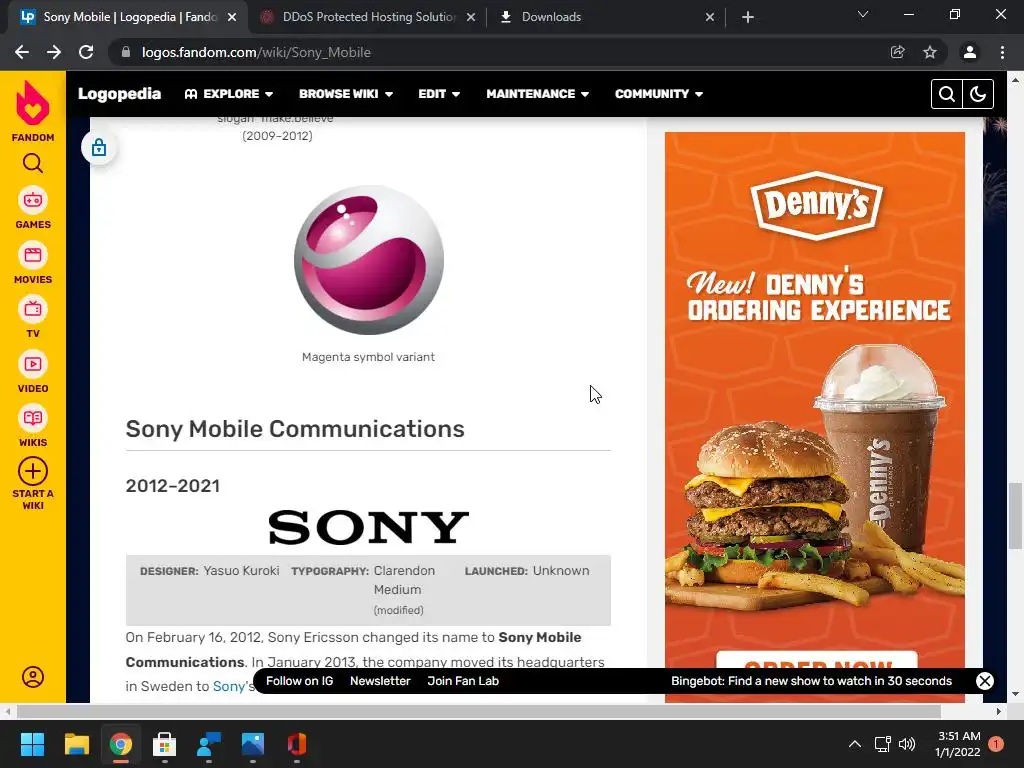Open File Explorer from the taskbar
This screenshot has height=768, width=1024.
click(x=76, y=744)
